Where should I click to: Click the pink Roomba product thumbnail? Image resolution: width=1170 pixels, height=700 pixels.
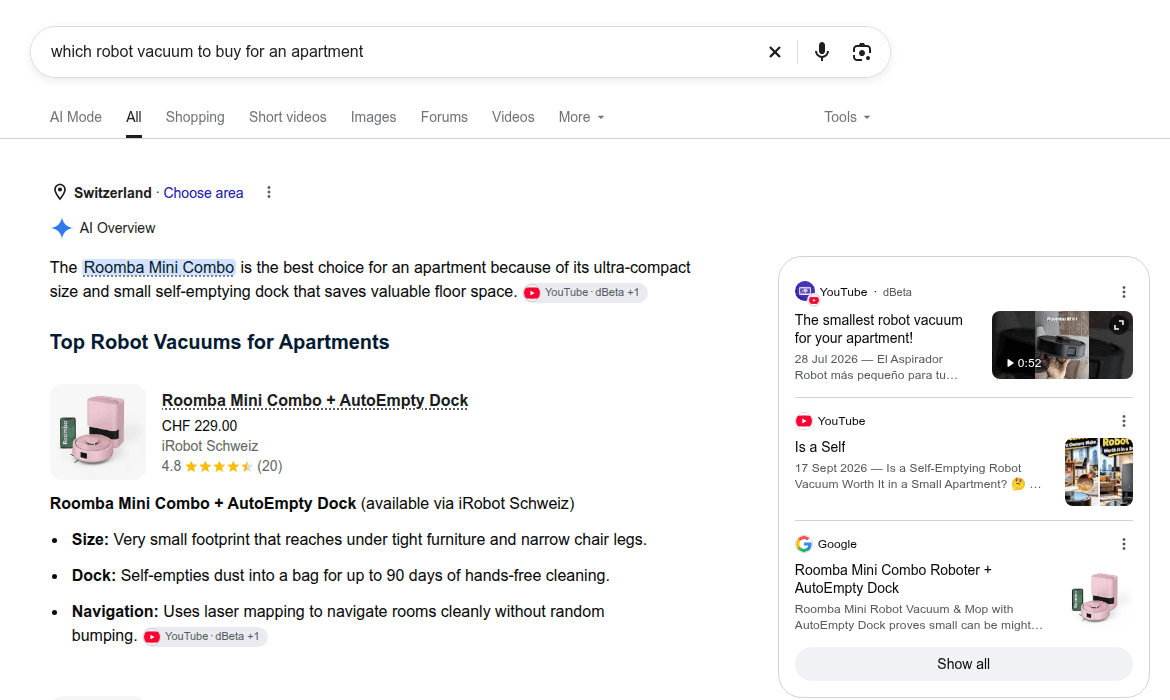98,432
